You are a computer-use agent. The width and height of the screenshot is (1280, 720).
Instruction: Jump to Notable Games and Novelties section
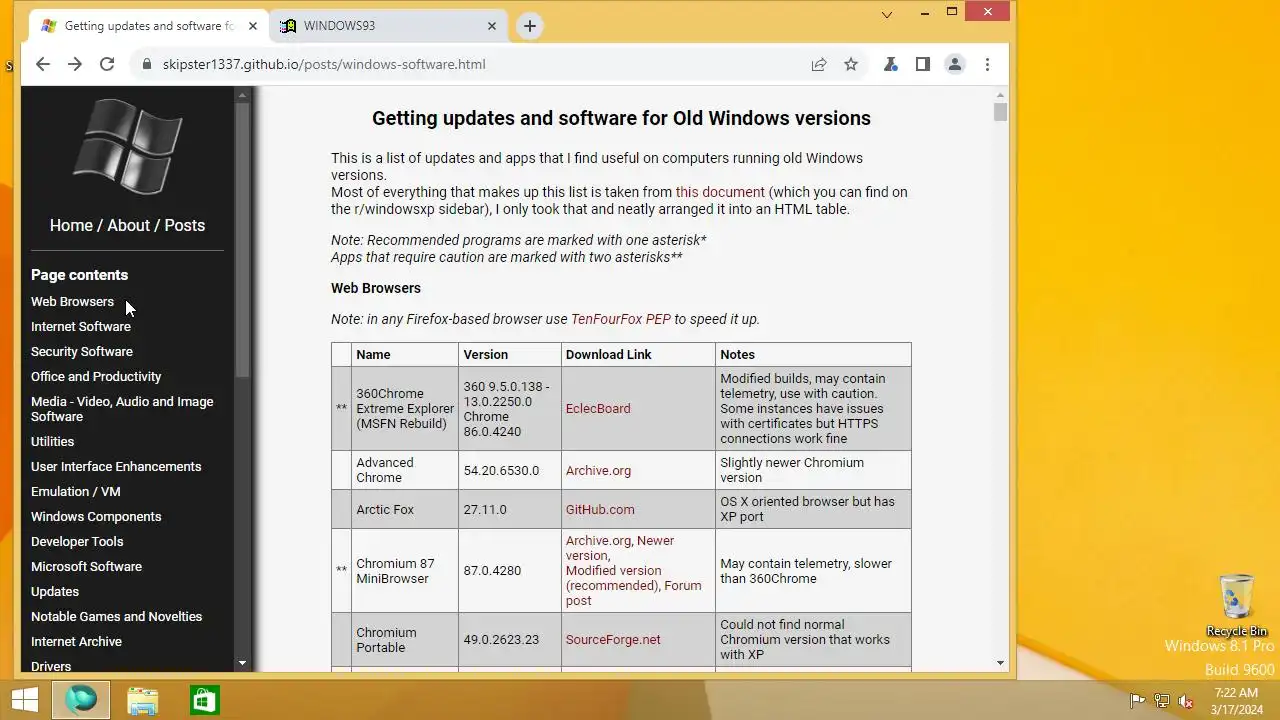click(x=116, y=616)
